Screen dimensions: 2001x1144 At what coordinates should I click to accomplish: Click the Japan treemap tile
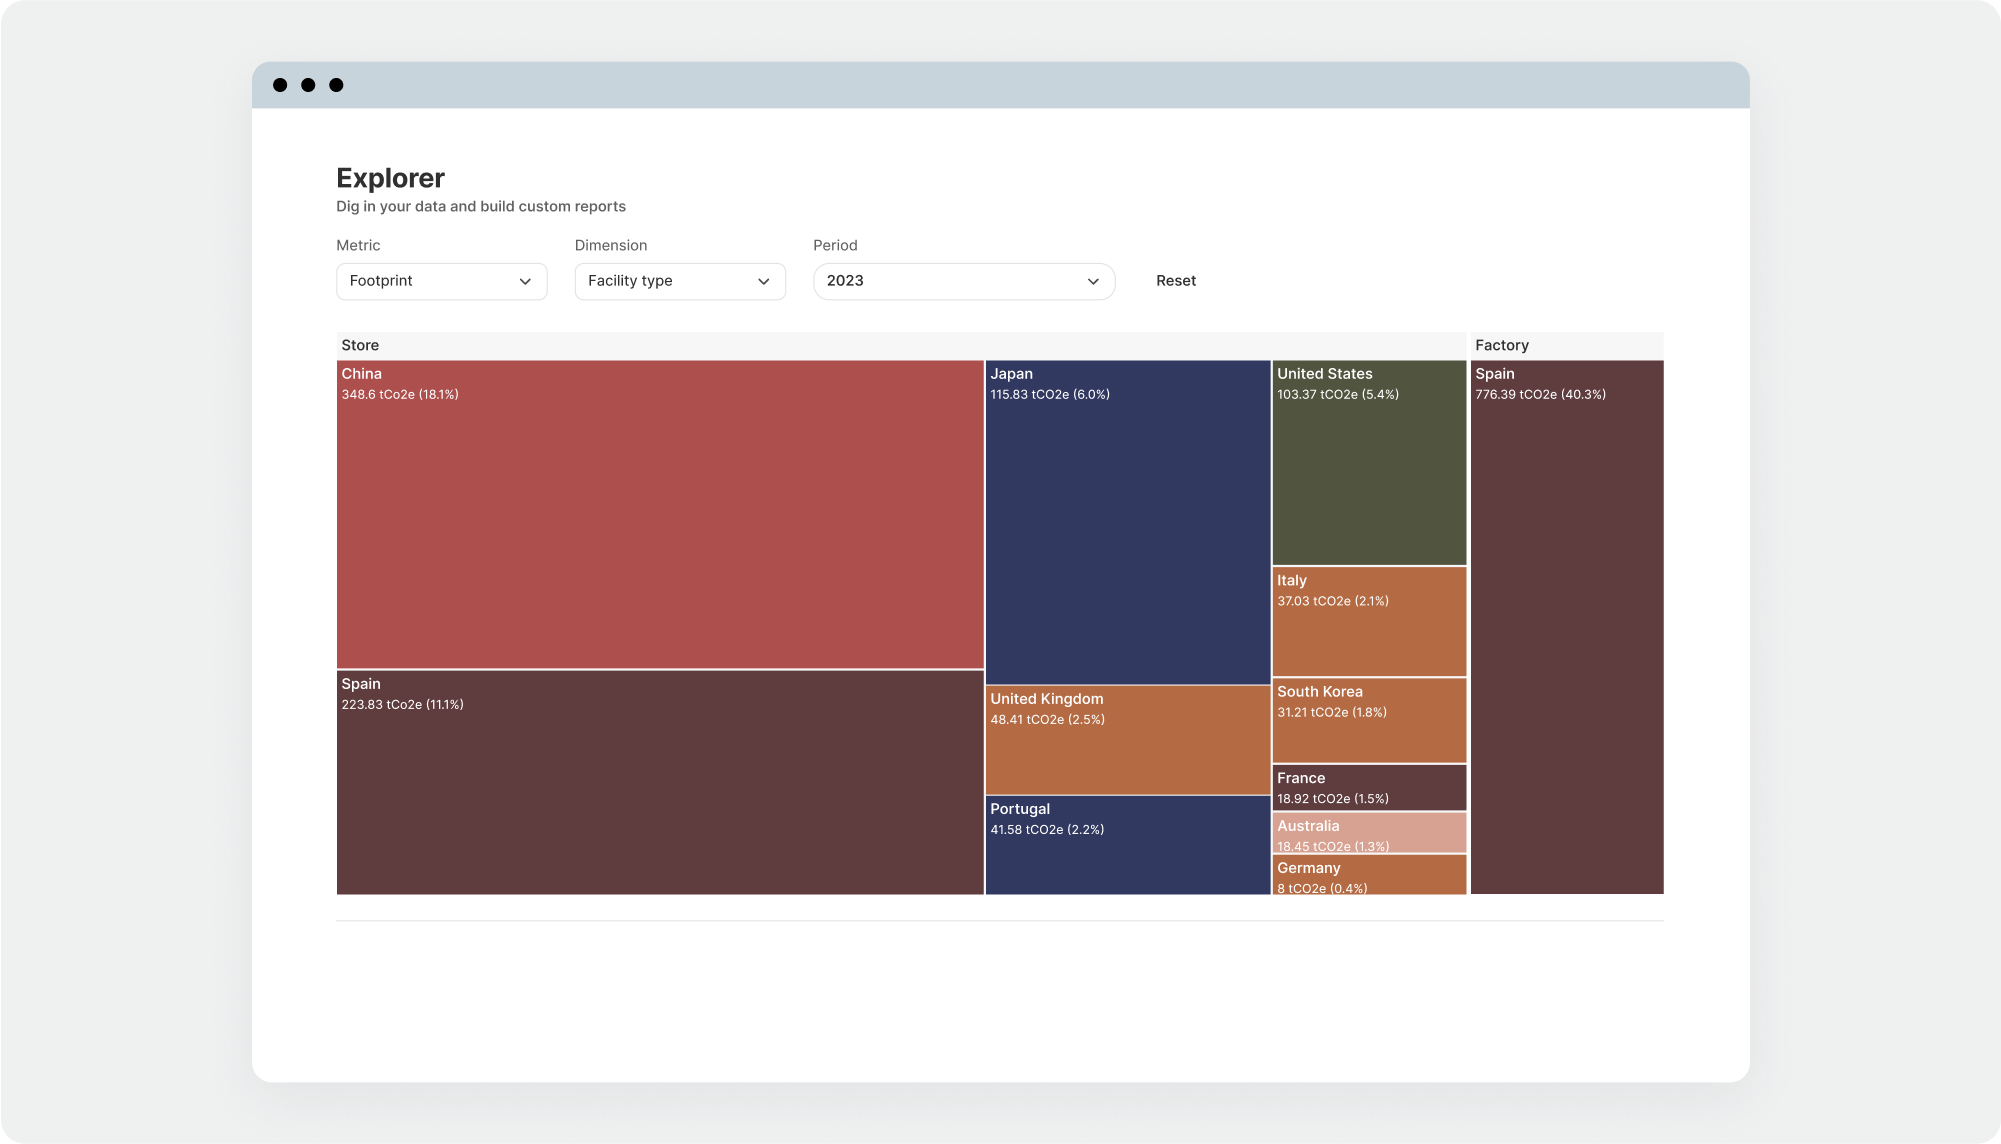point(1127,522)
